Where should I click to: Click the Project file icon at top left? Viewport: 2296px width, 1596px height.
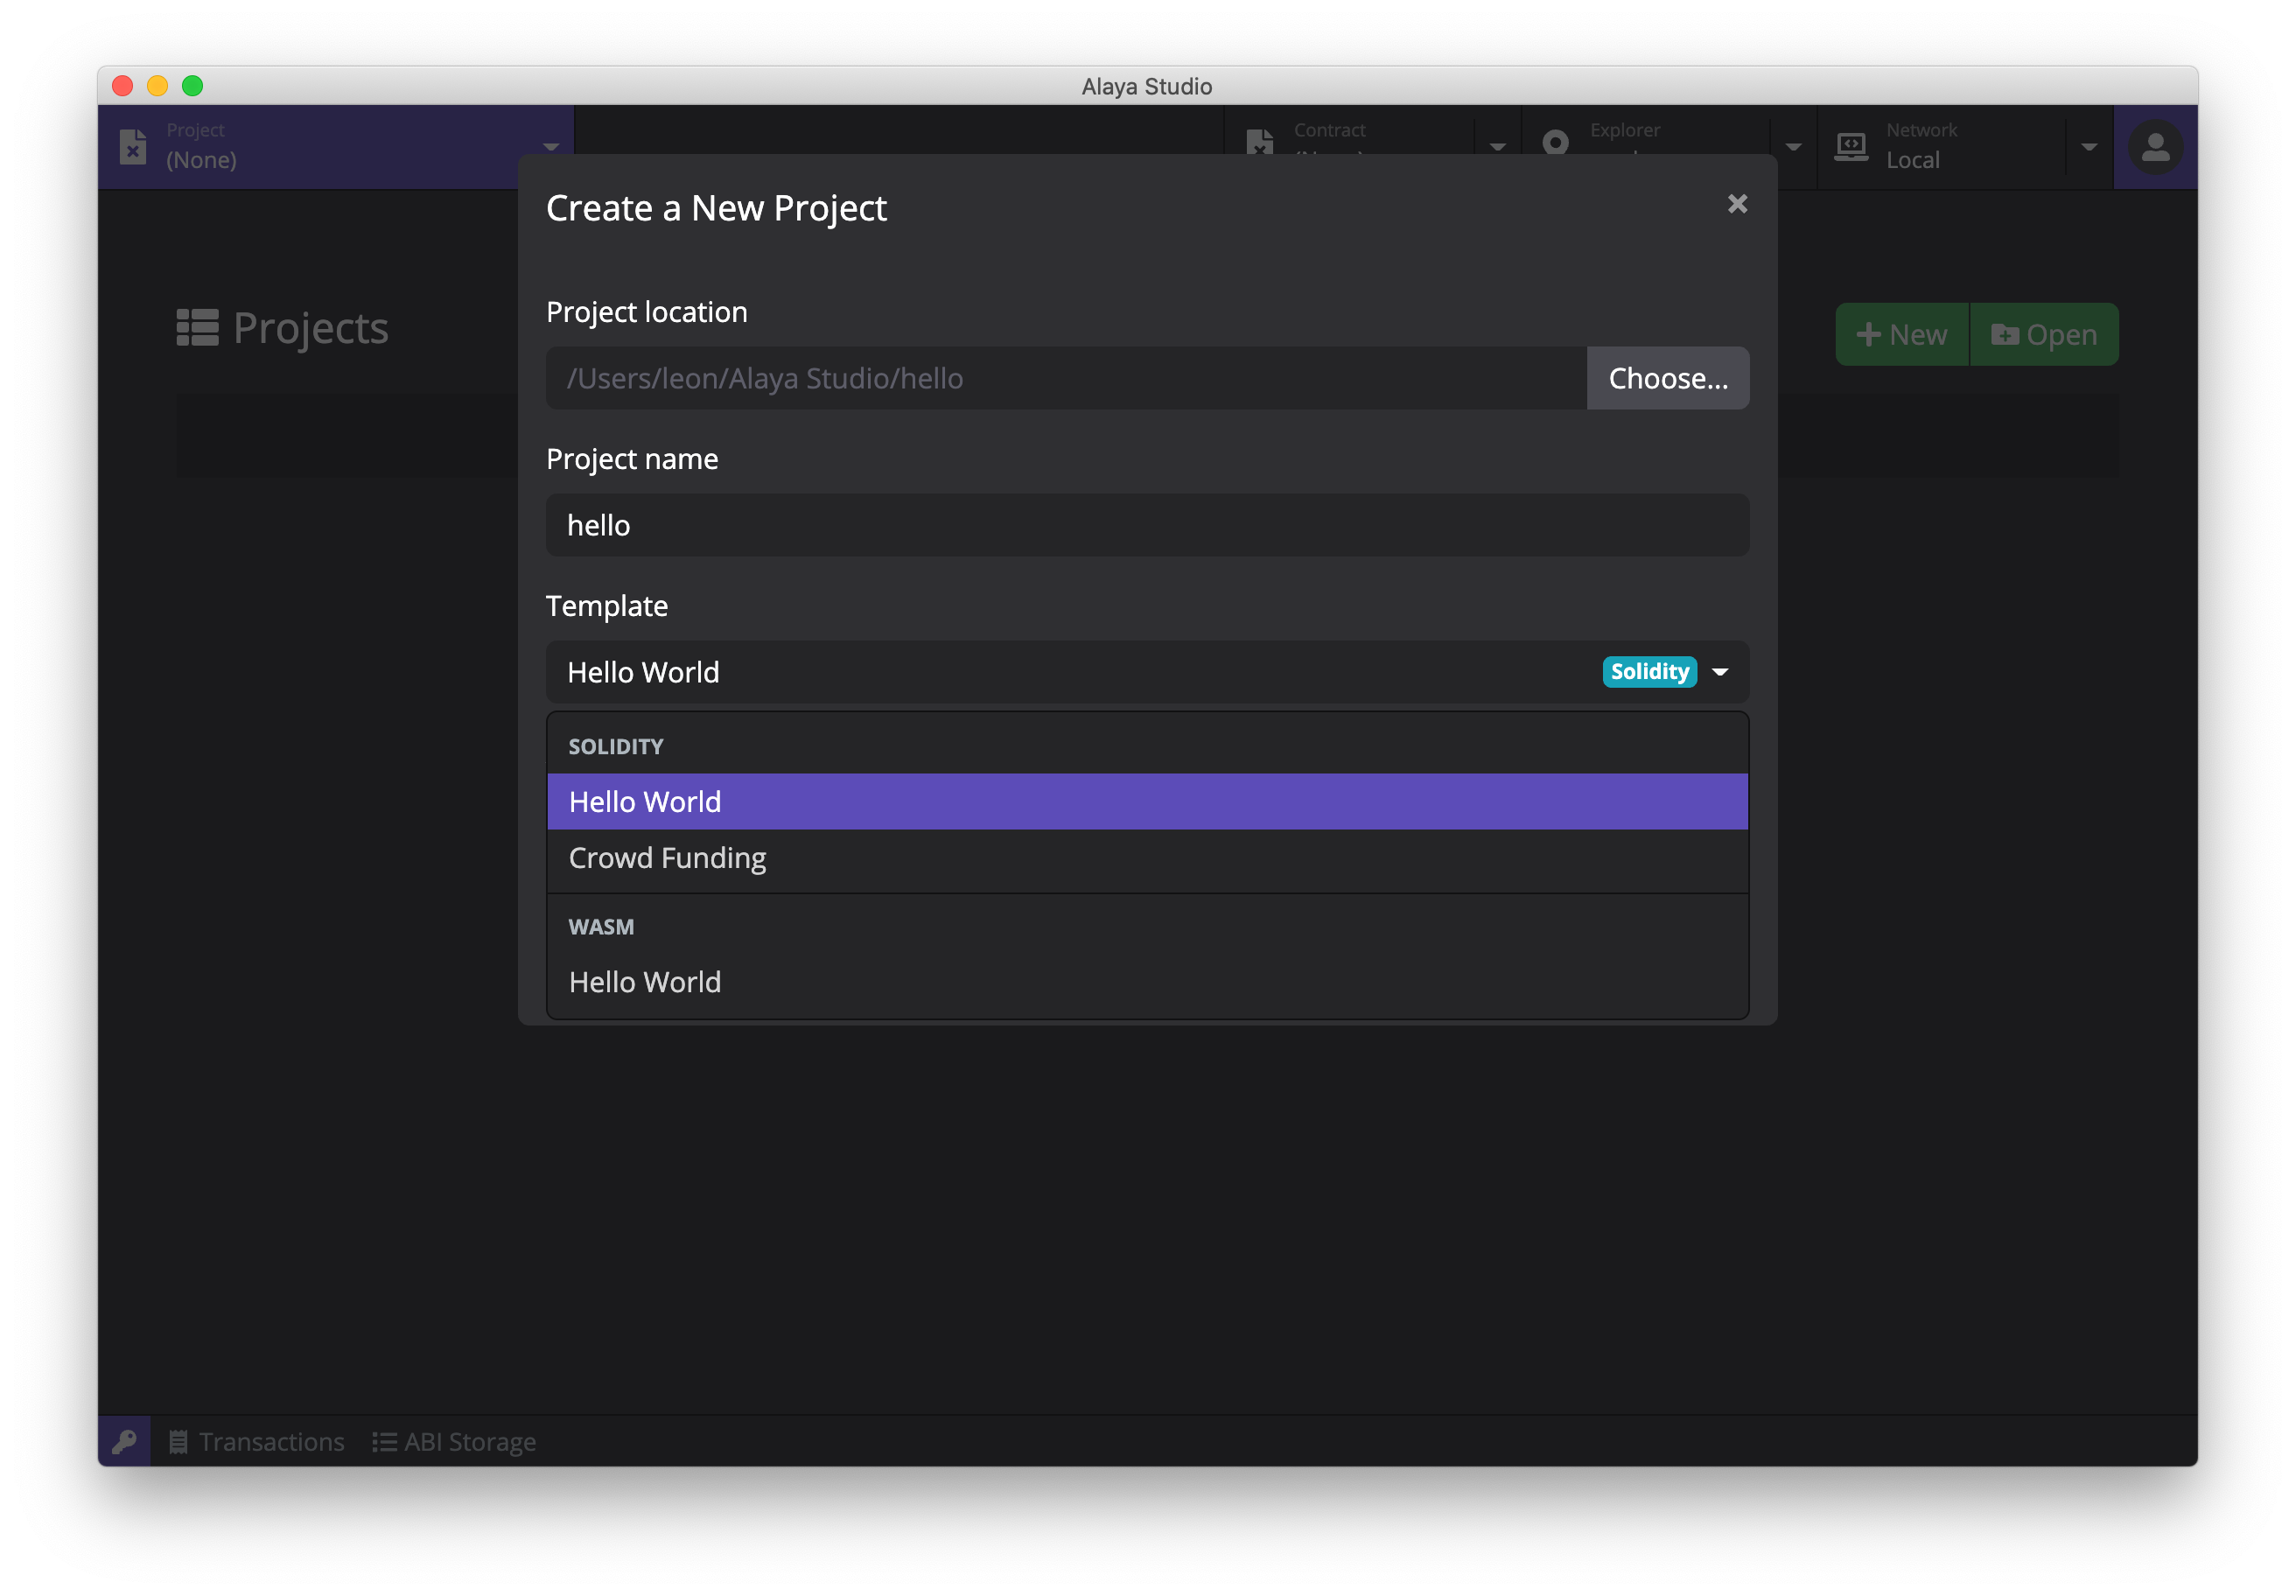click(133, 146)
